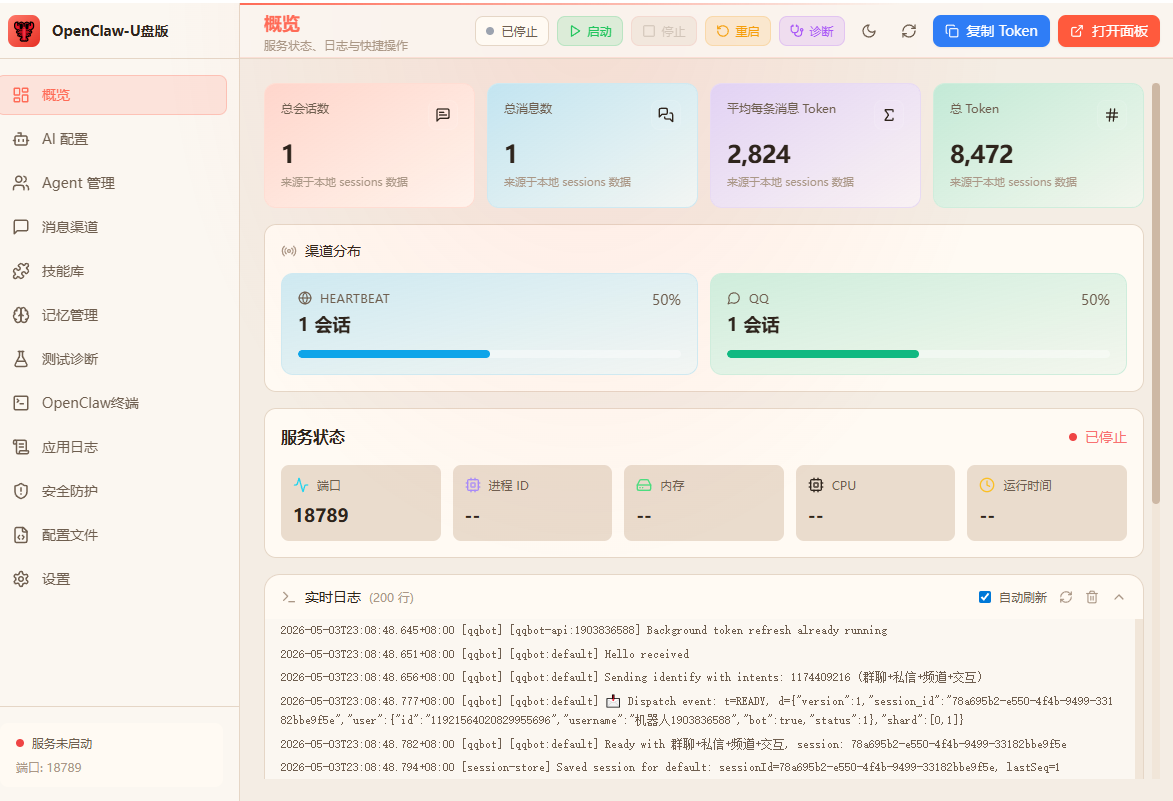This screenshot has width=1173, height=801.
Task: Click the log line 'Background token refresh already running'
Action: [584, 630]
